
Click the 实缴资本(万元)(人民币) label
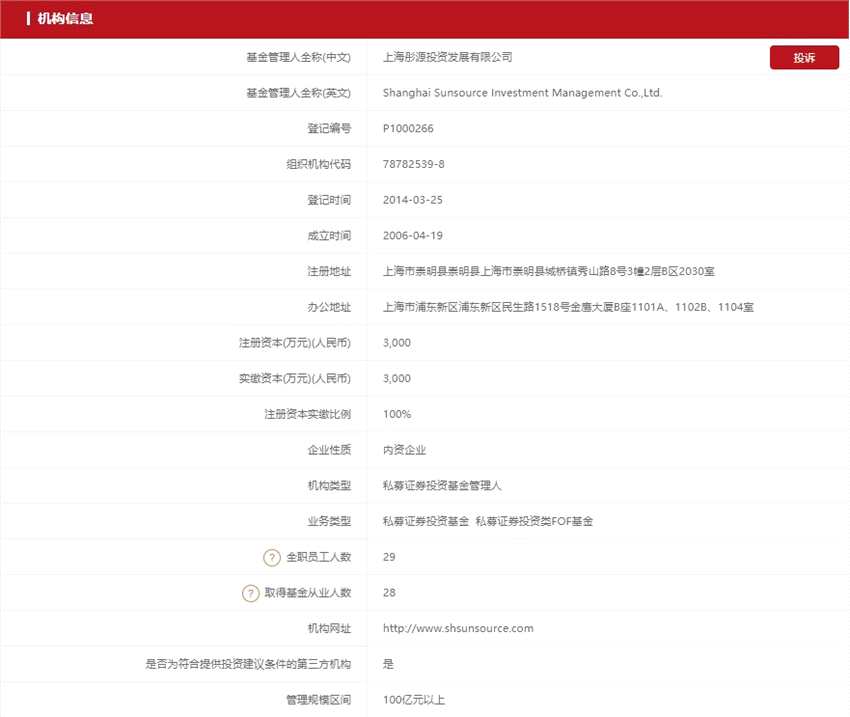295,378
